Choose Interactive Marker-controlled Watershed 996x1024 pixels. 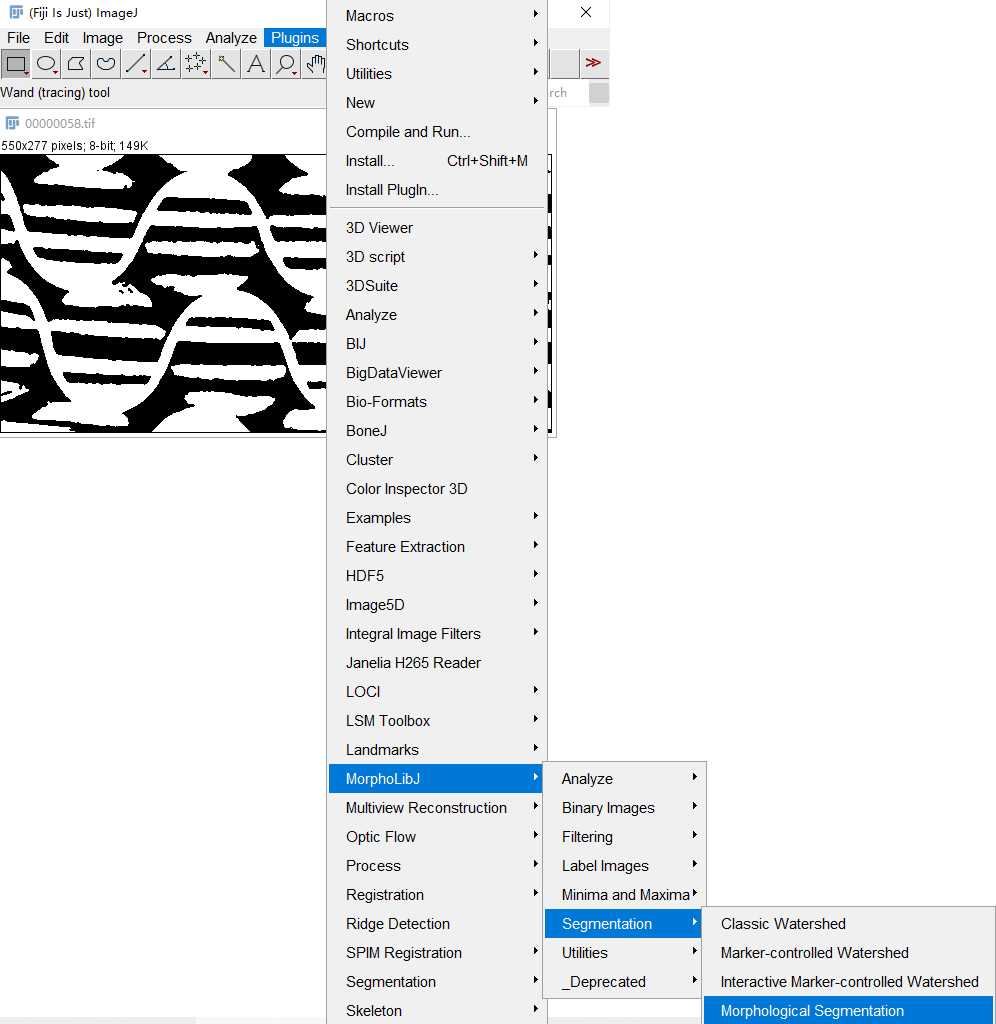[x=848, y=982]
